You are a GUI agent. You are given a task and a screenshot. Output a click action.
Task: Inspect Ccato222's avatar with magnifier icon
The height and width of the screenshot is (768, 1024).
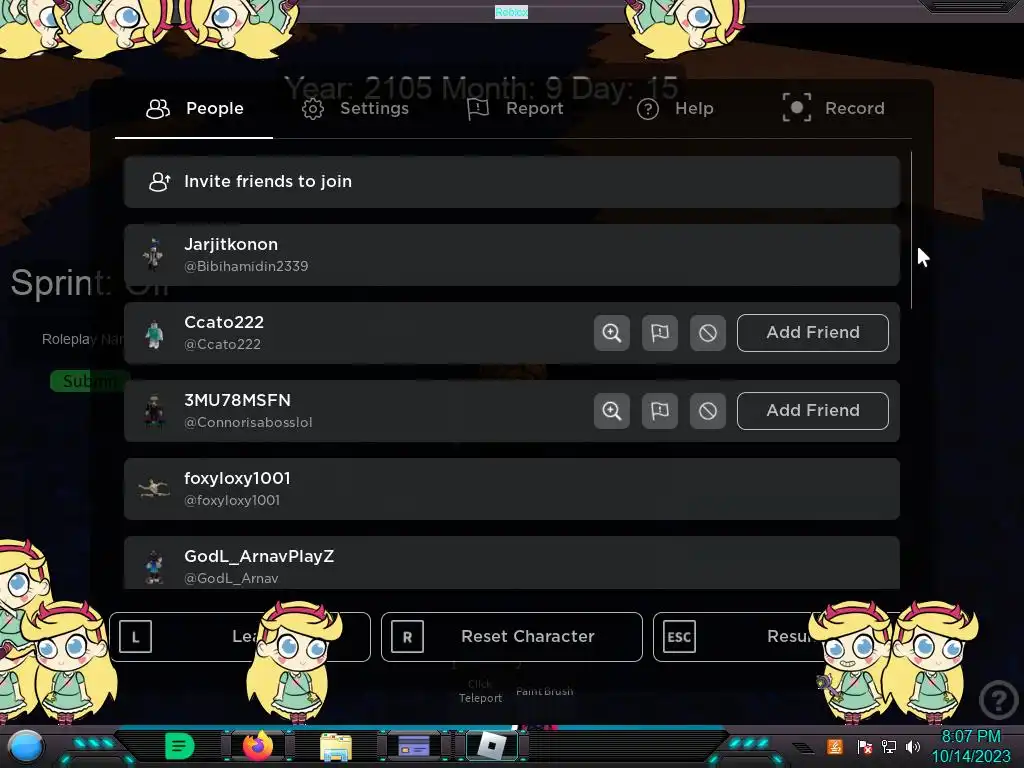[x=611, y=332]
